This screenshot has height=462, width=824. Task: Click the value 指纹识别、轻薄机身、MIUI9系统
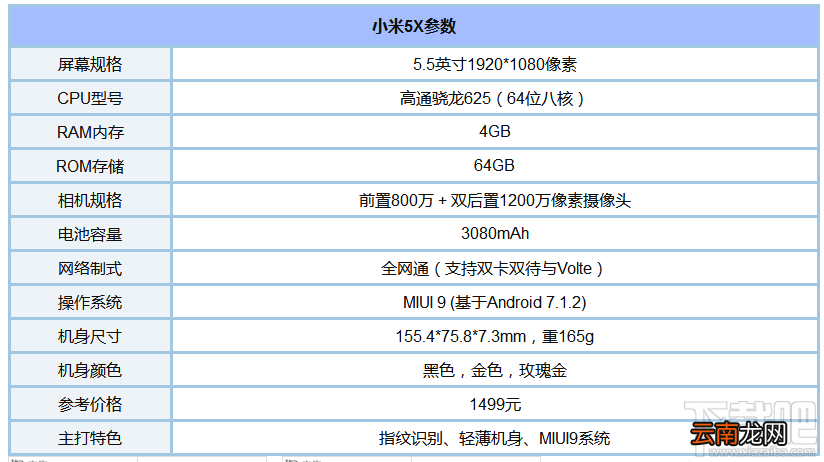(x=495, y=438)
